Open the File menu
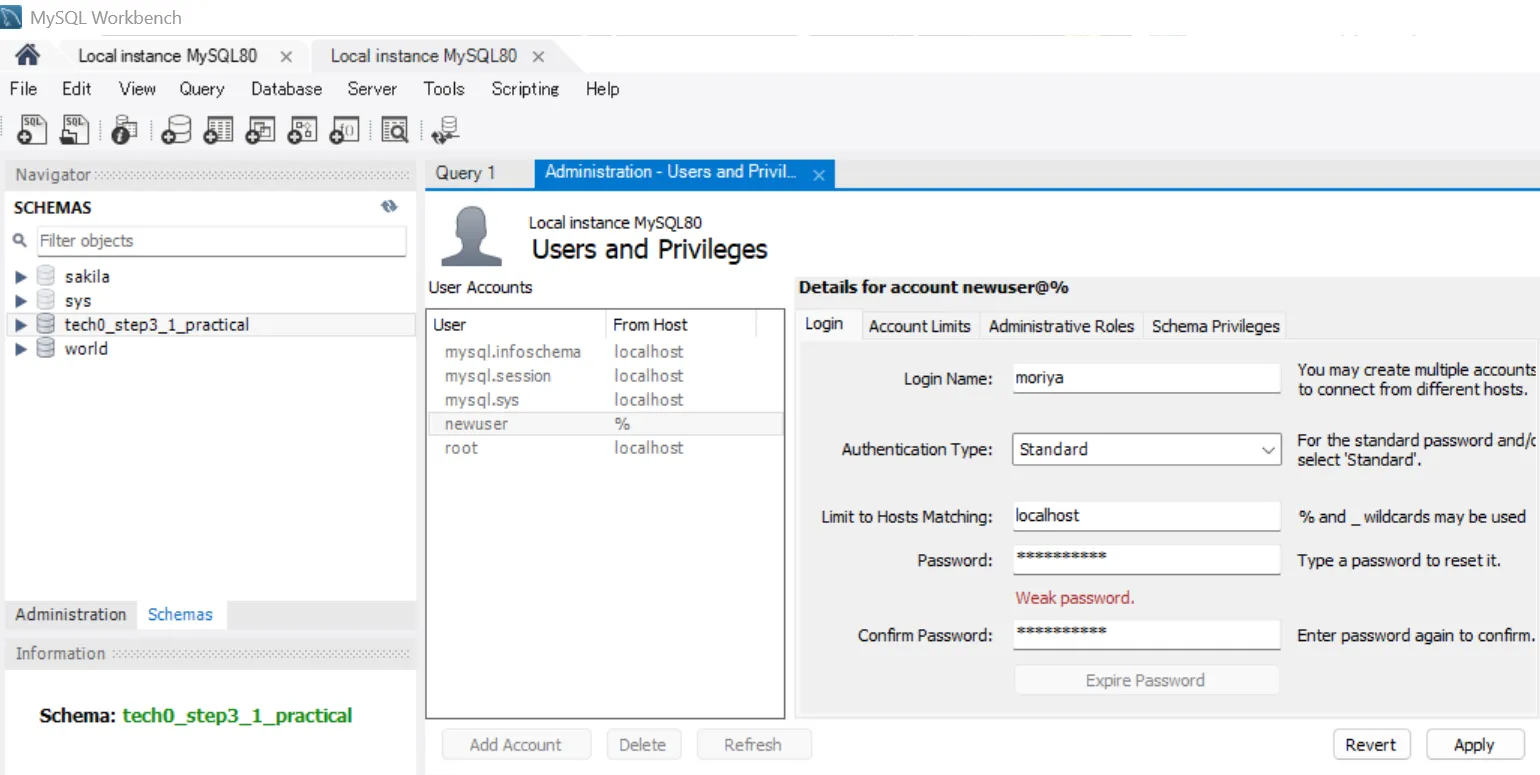The image size is (1540, 775). [23, 89]
